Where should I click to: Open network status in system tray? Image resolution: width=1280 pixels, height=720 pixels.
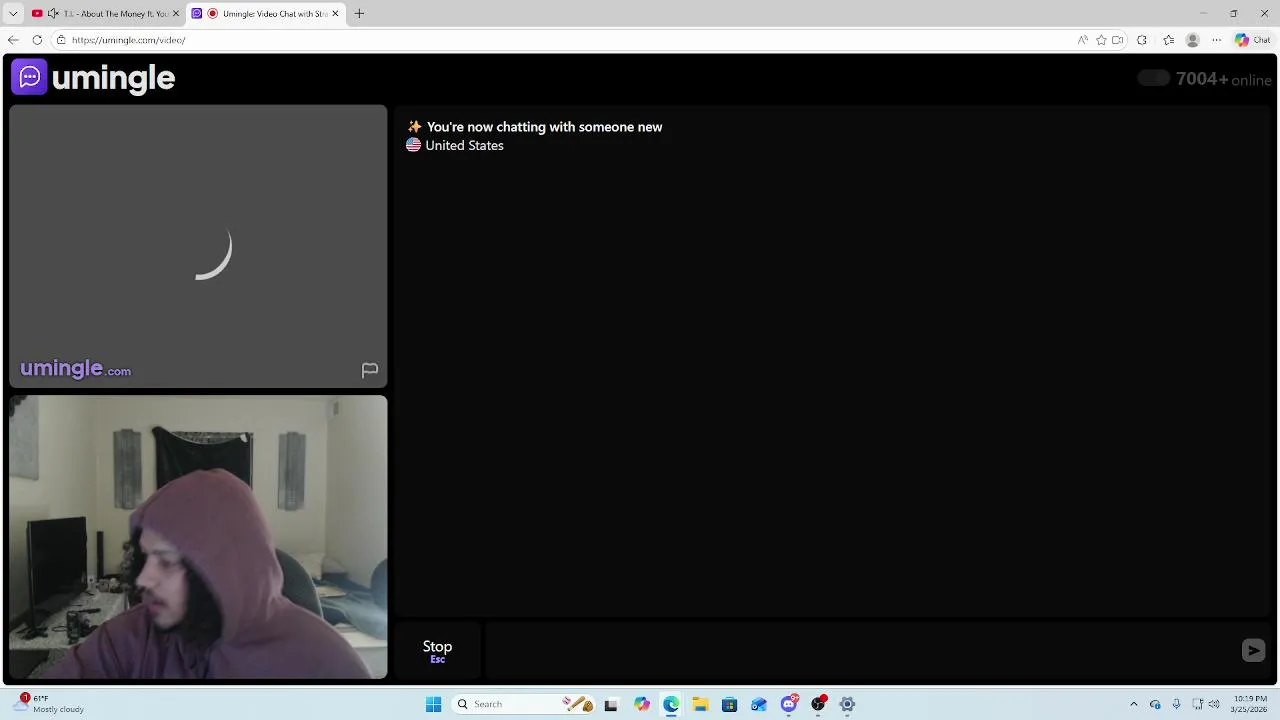[1197, 704]
